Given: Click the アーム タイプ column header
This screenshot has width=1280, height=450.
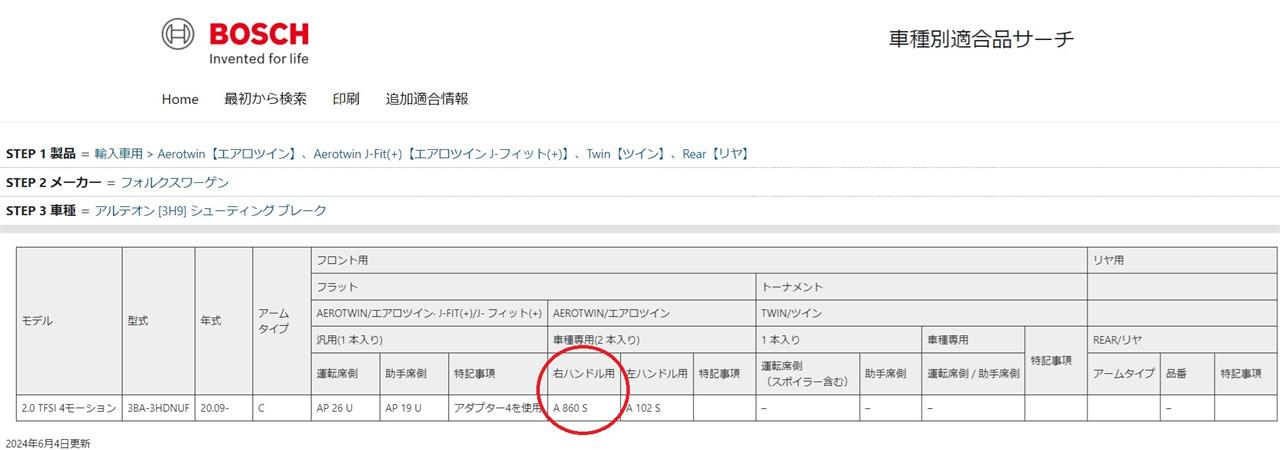Looking at the screenshot, I should pos(281,321).
